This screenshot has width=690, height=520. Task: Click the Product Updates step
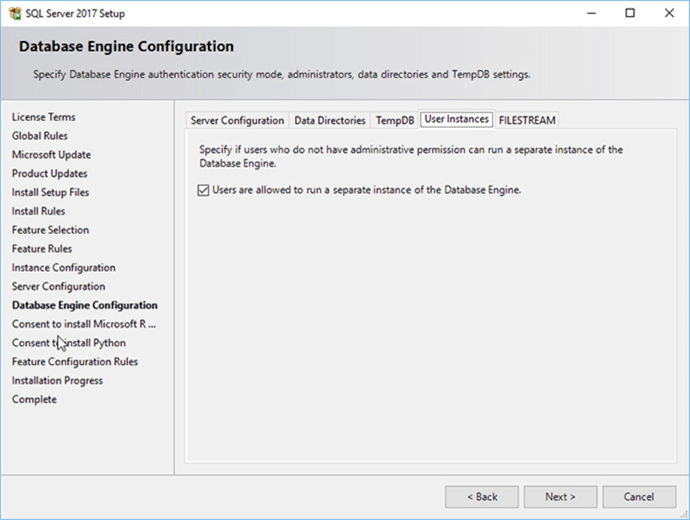point(49,174)
